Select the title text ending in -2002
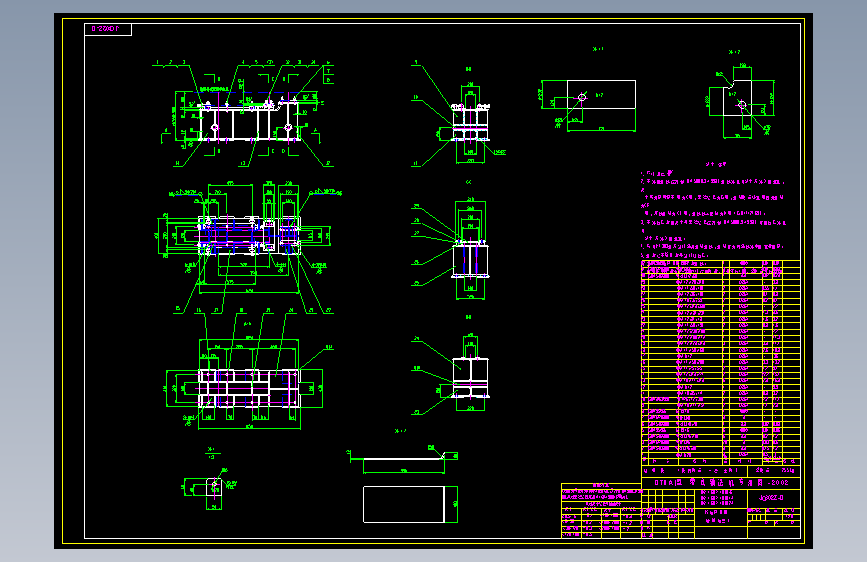The width and height of the screenshot is (867, 562). (722, 483)
